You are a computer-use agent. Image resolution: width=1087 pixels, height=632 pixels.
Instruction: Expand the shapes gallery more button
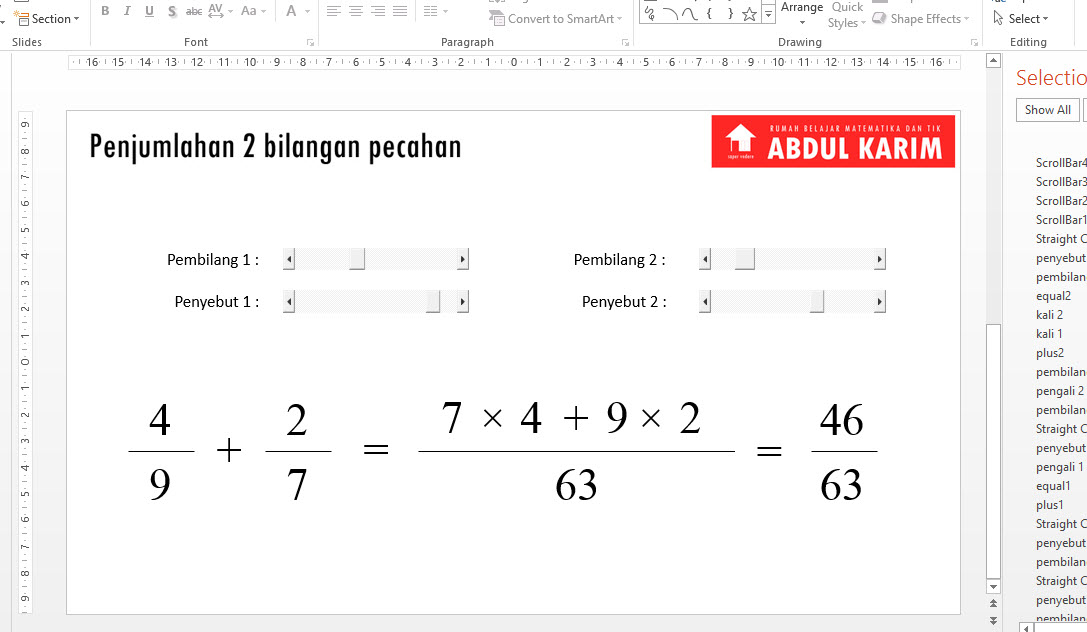coord(768,14)
